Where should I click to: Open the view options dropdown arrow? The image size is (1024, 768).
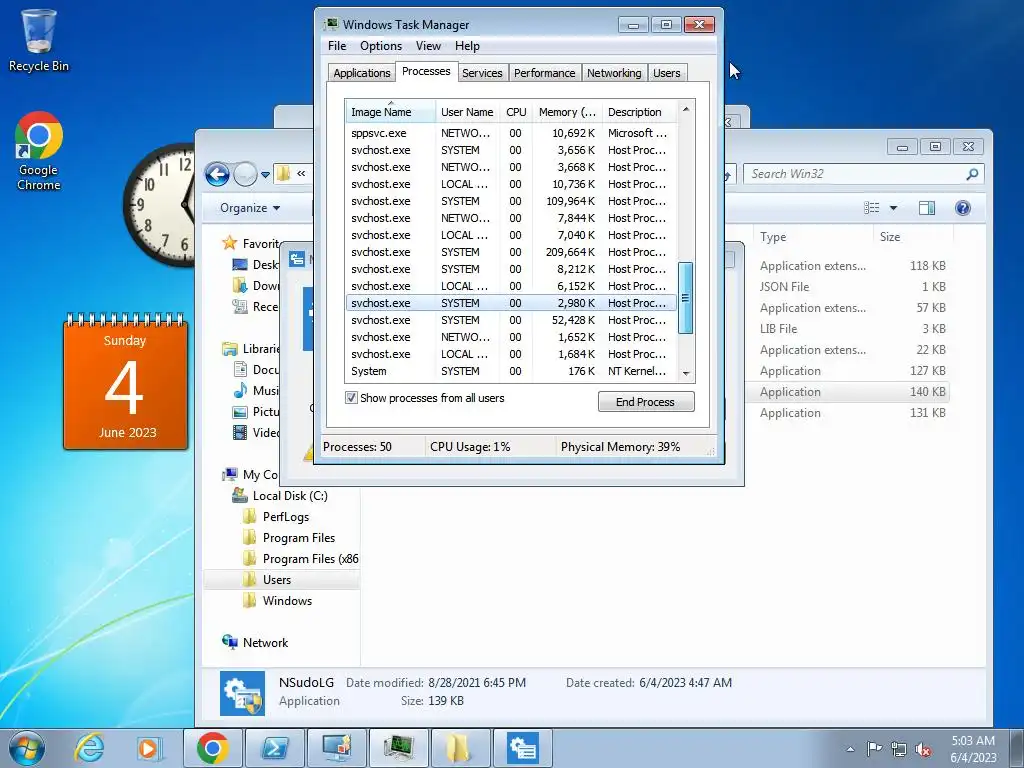pos(893,208)
